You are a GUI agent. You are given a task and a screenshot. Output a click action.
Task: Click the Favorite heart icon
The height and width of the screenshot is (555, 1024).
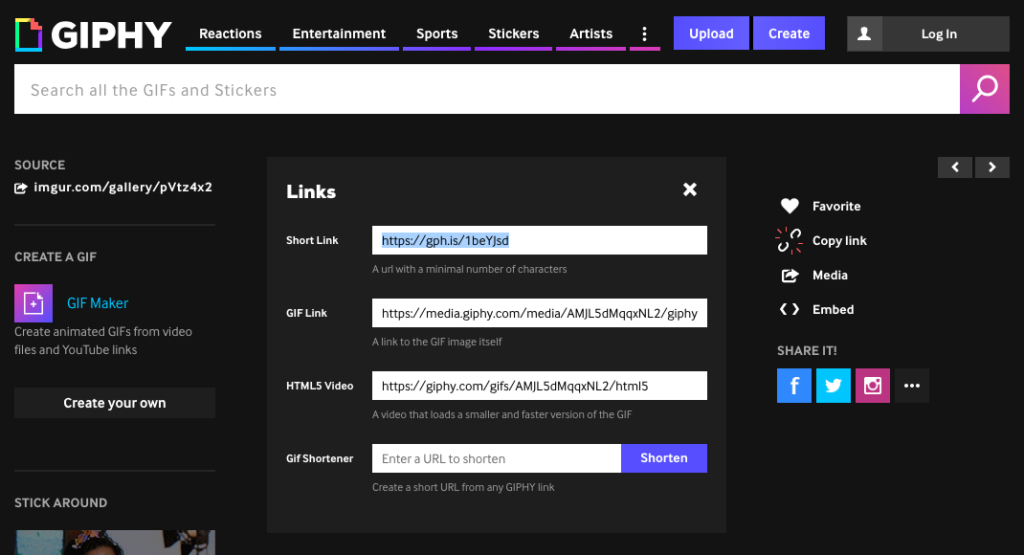790,206
